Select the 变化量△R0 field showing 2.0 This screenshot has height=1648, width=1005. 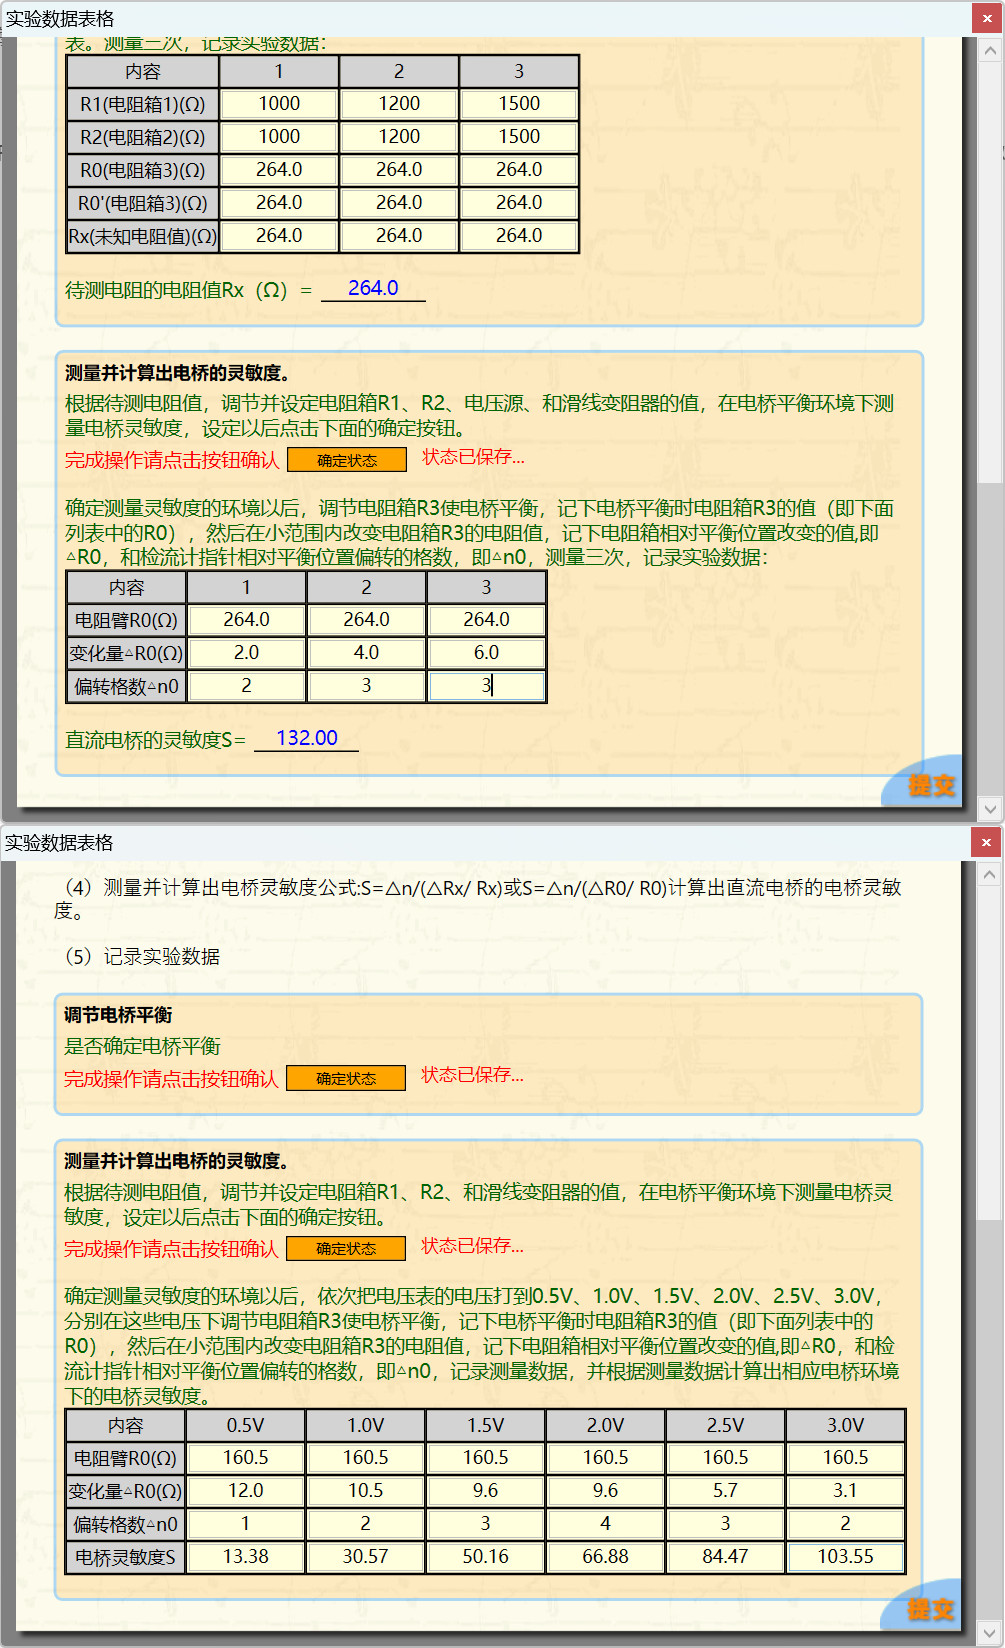tap(246, 653)
